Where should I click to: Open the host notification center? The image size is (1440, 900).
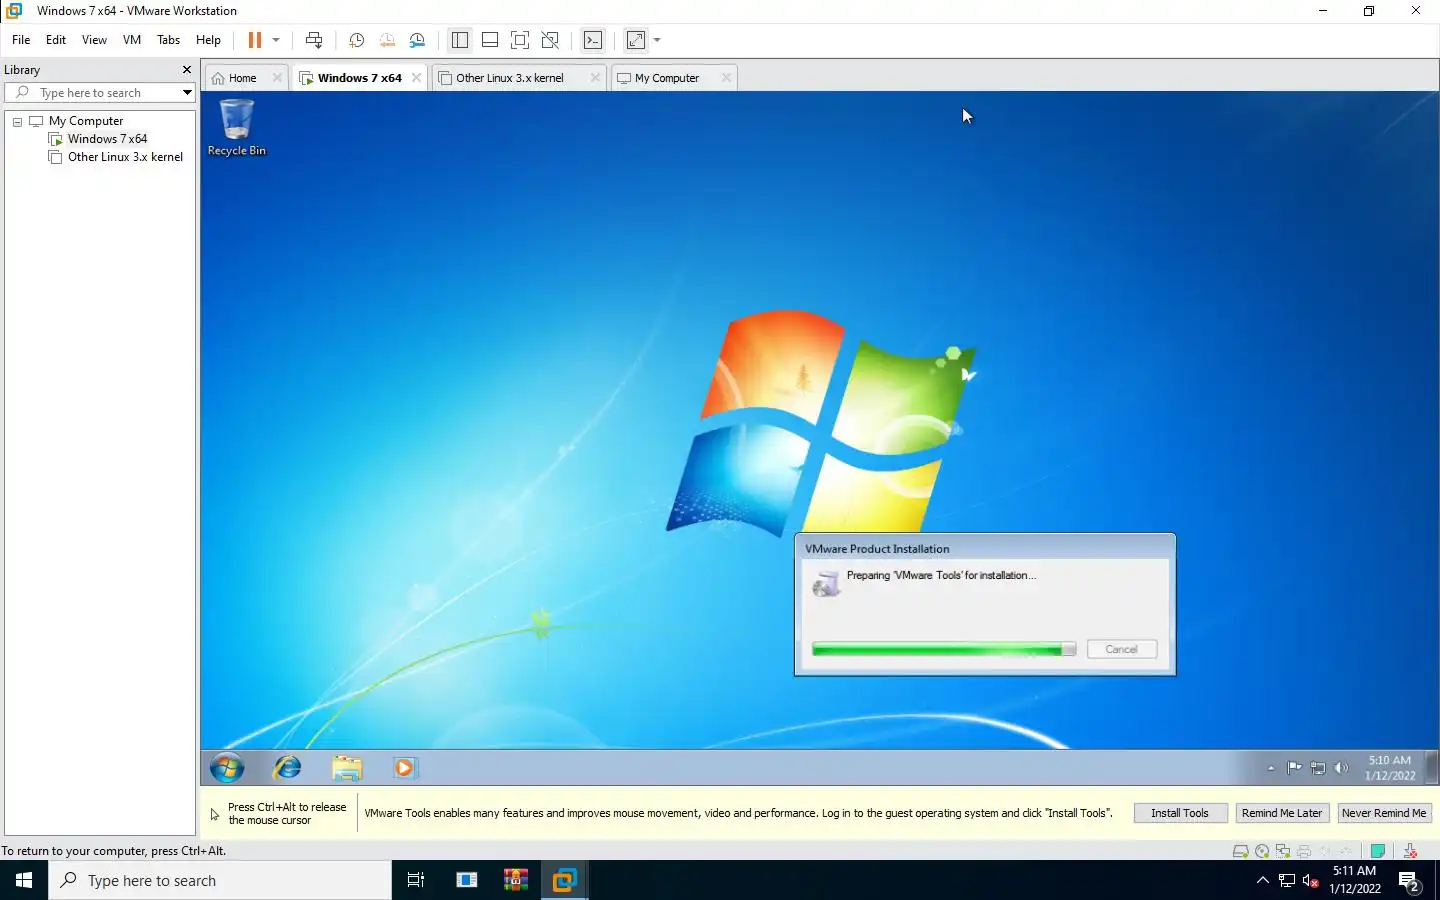coord(1410,882)
